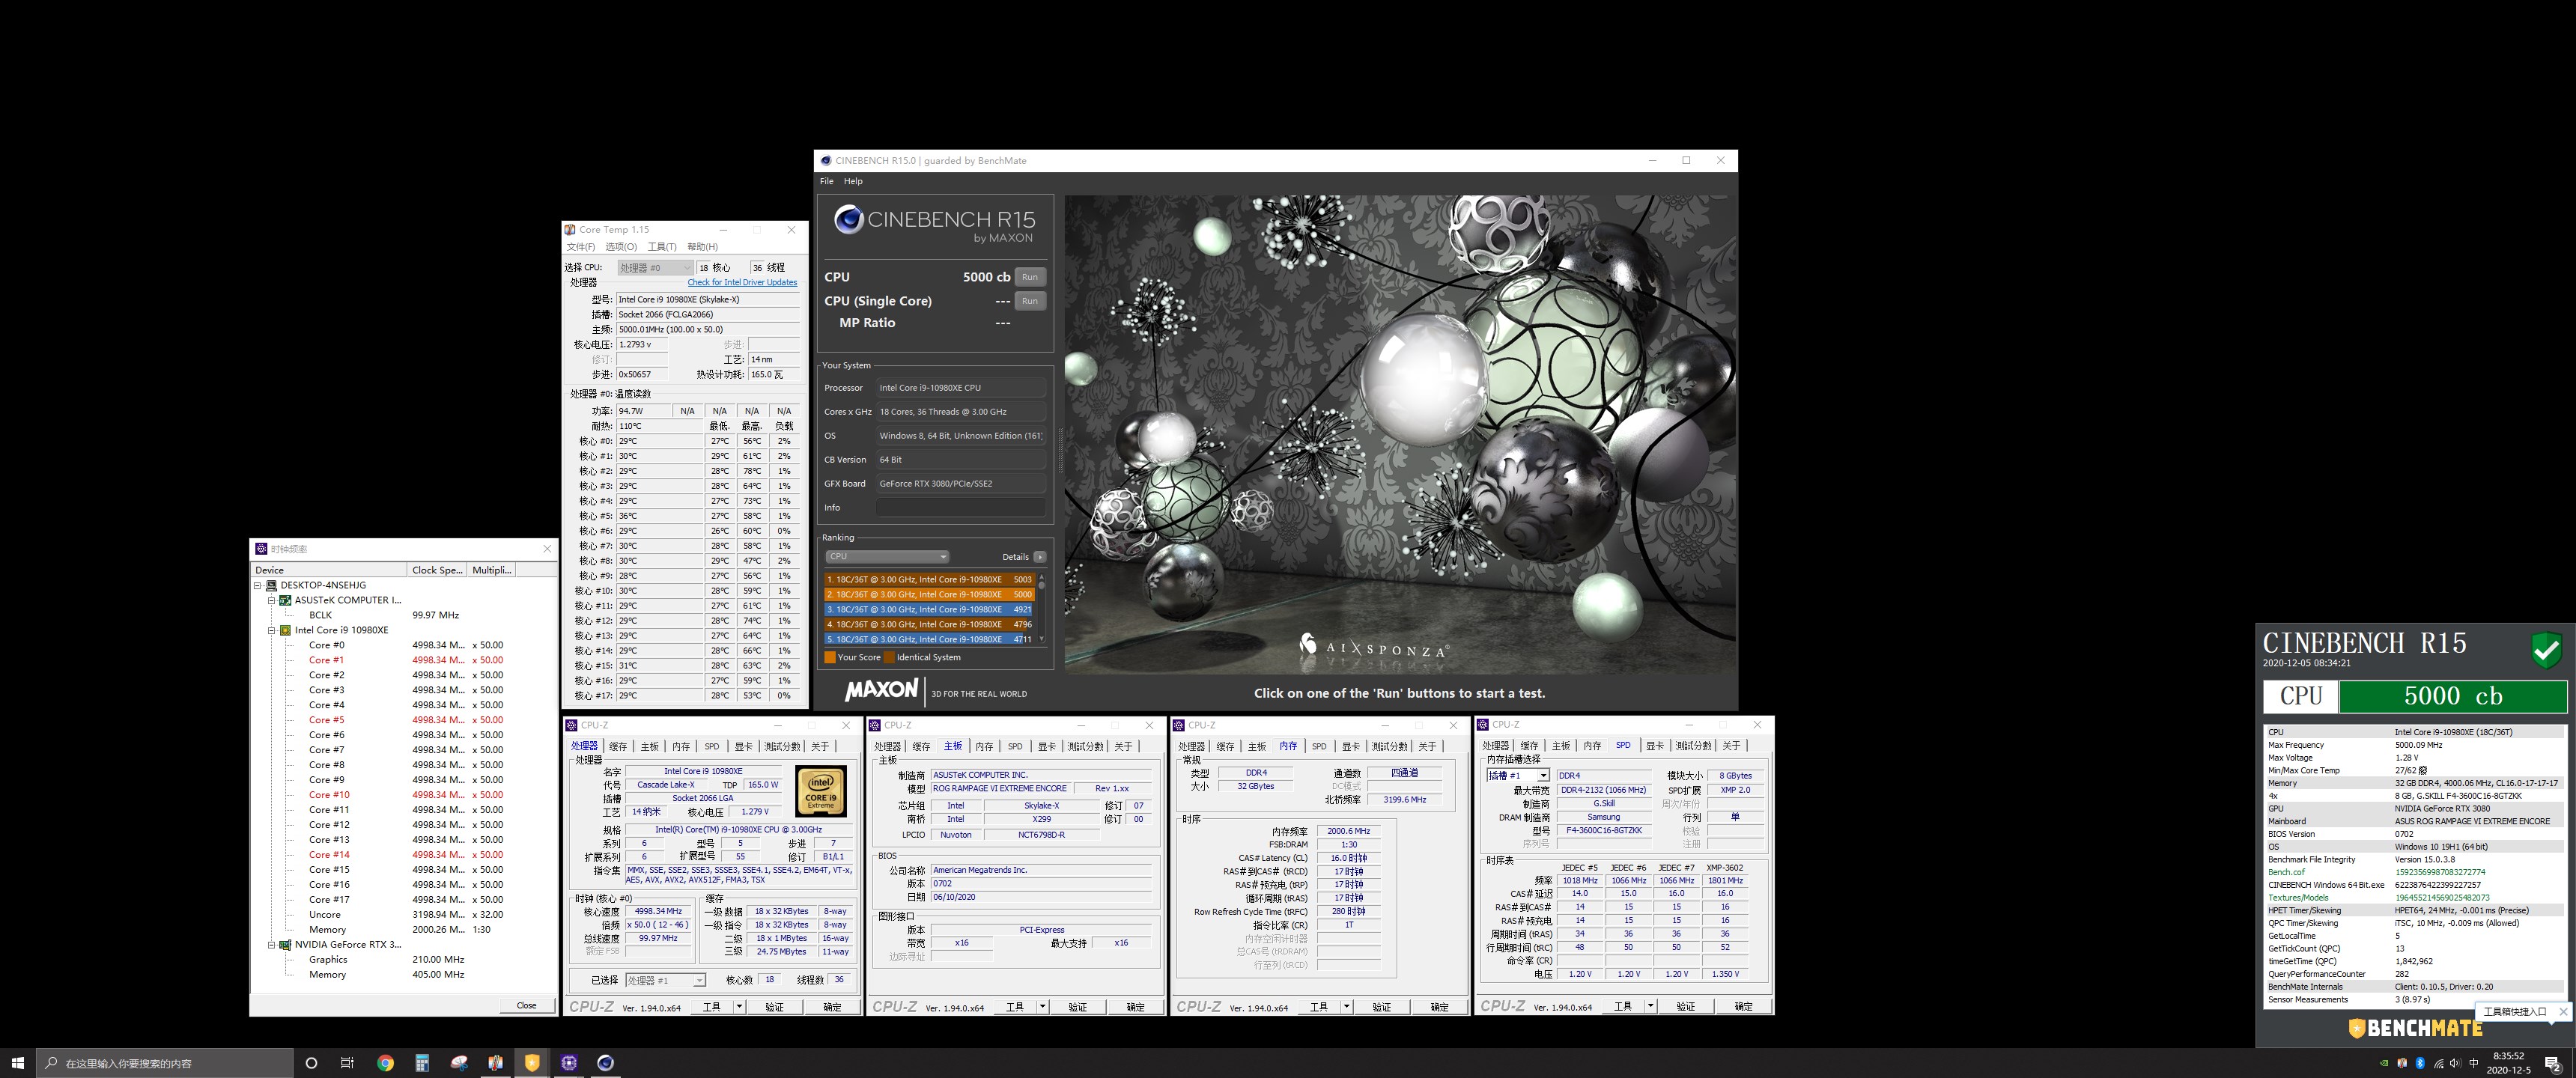The image size is (2576, 1078).
Task: Run the Cinebench CPU test
Action: point(1030,277)
